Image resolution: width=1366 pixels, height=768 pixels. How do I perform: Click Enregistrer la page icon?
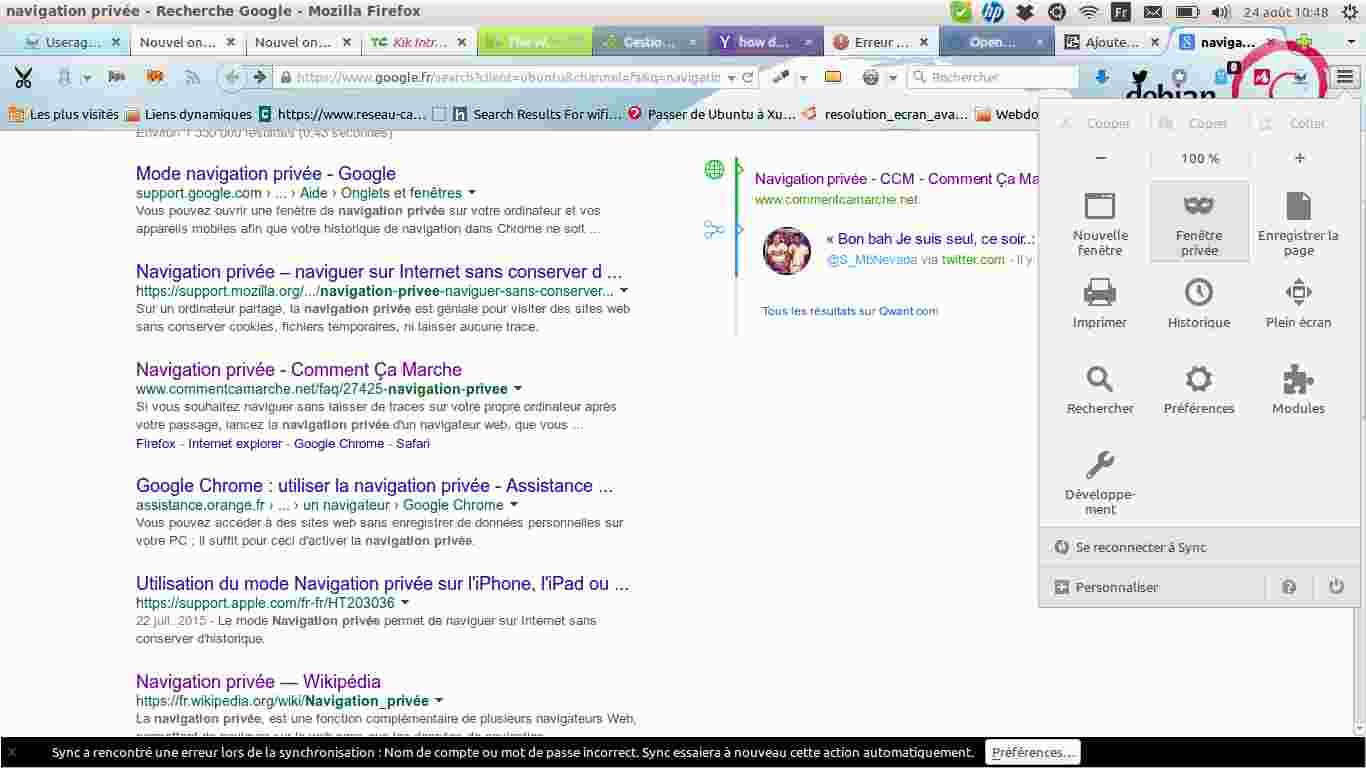[1298, 206]
